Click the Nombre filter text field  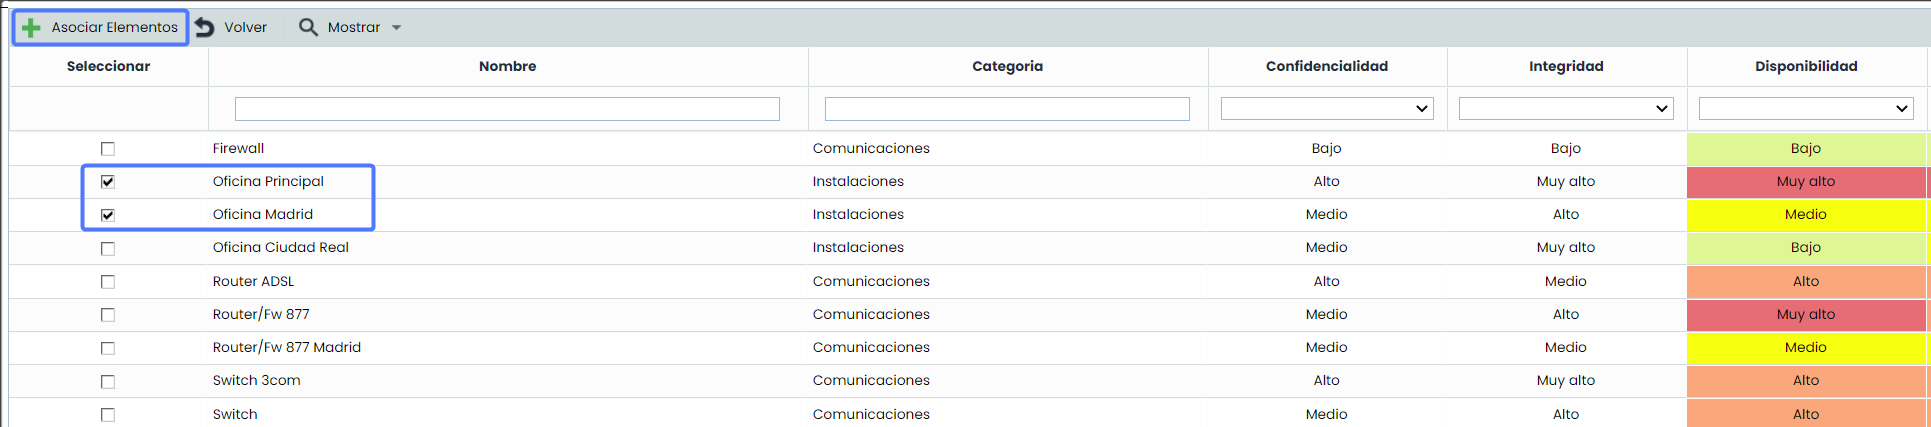coord(507,109)
